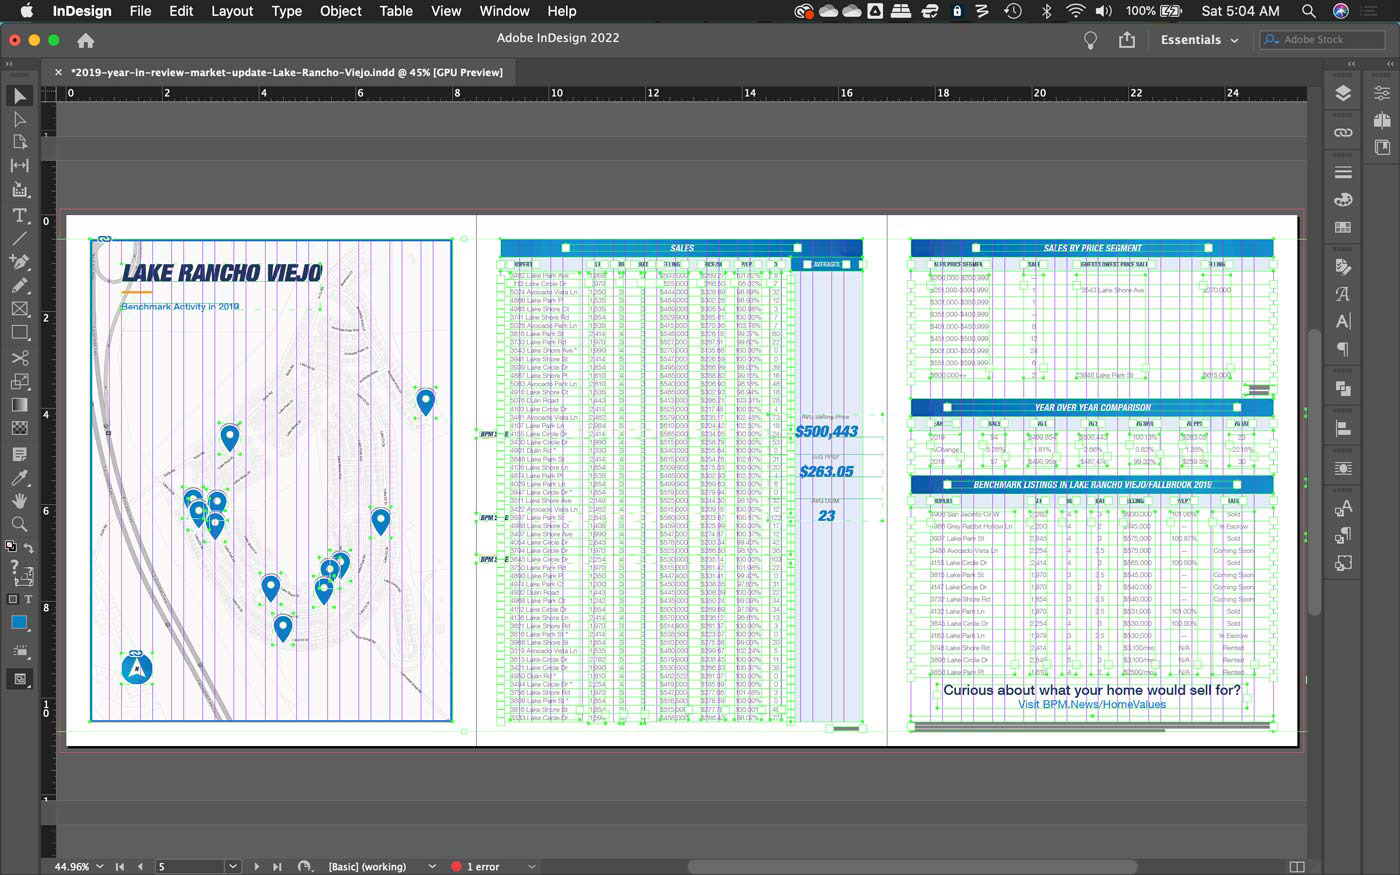Open the Swatches panel
The width and height of the screenshot is (1400, 875).
coord(1343,227)
